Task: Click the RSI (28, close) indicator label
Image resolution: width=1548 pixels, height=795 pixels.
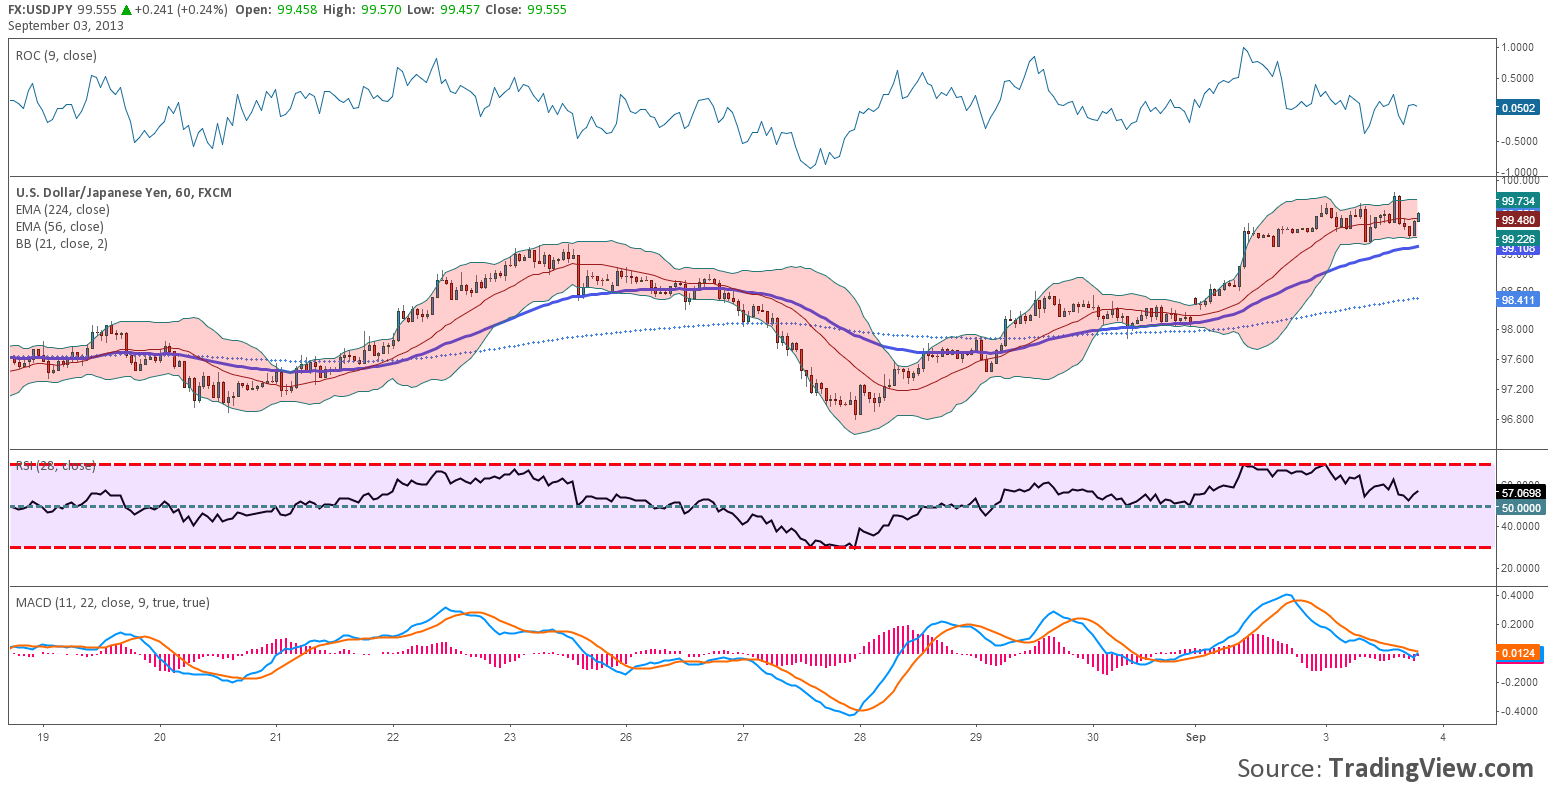Action: [56, 466]
